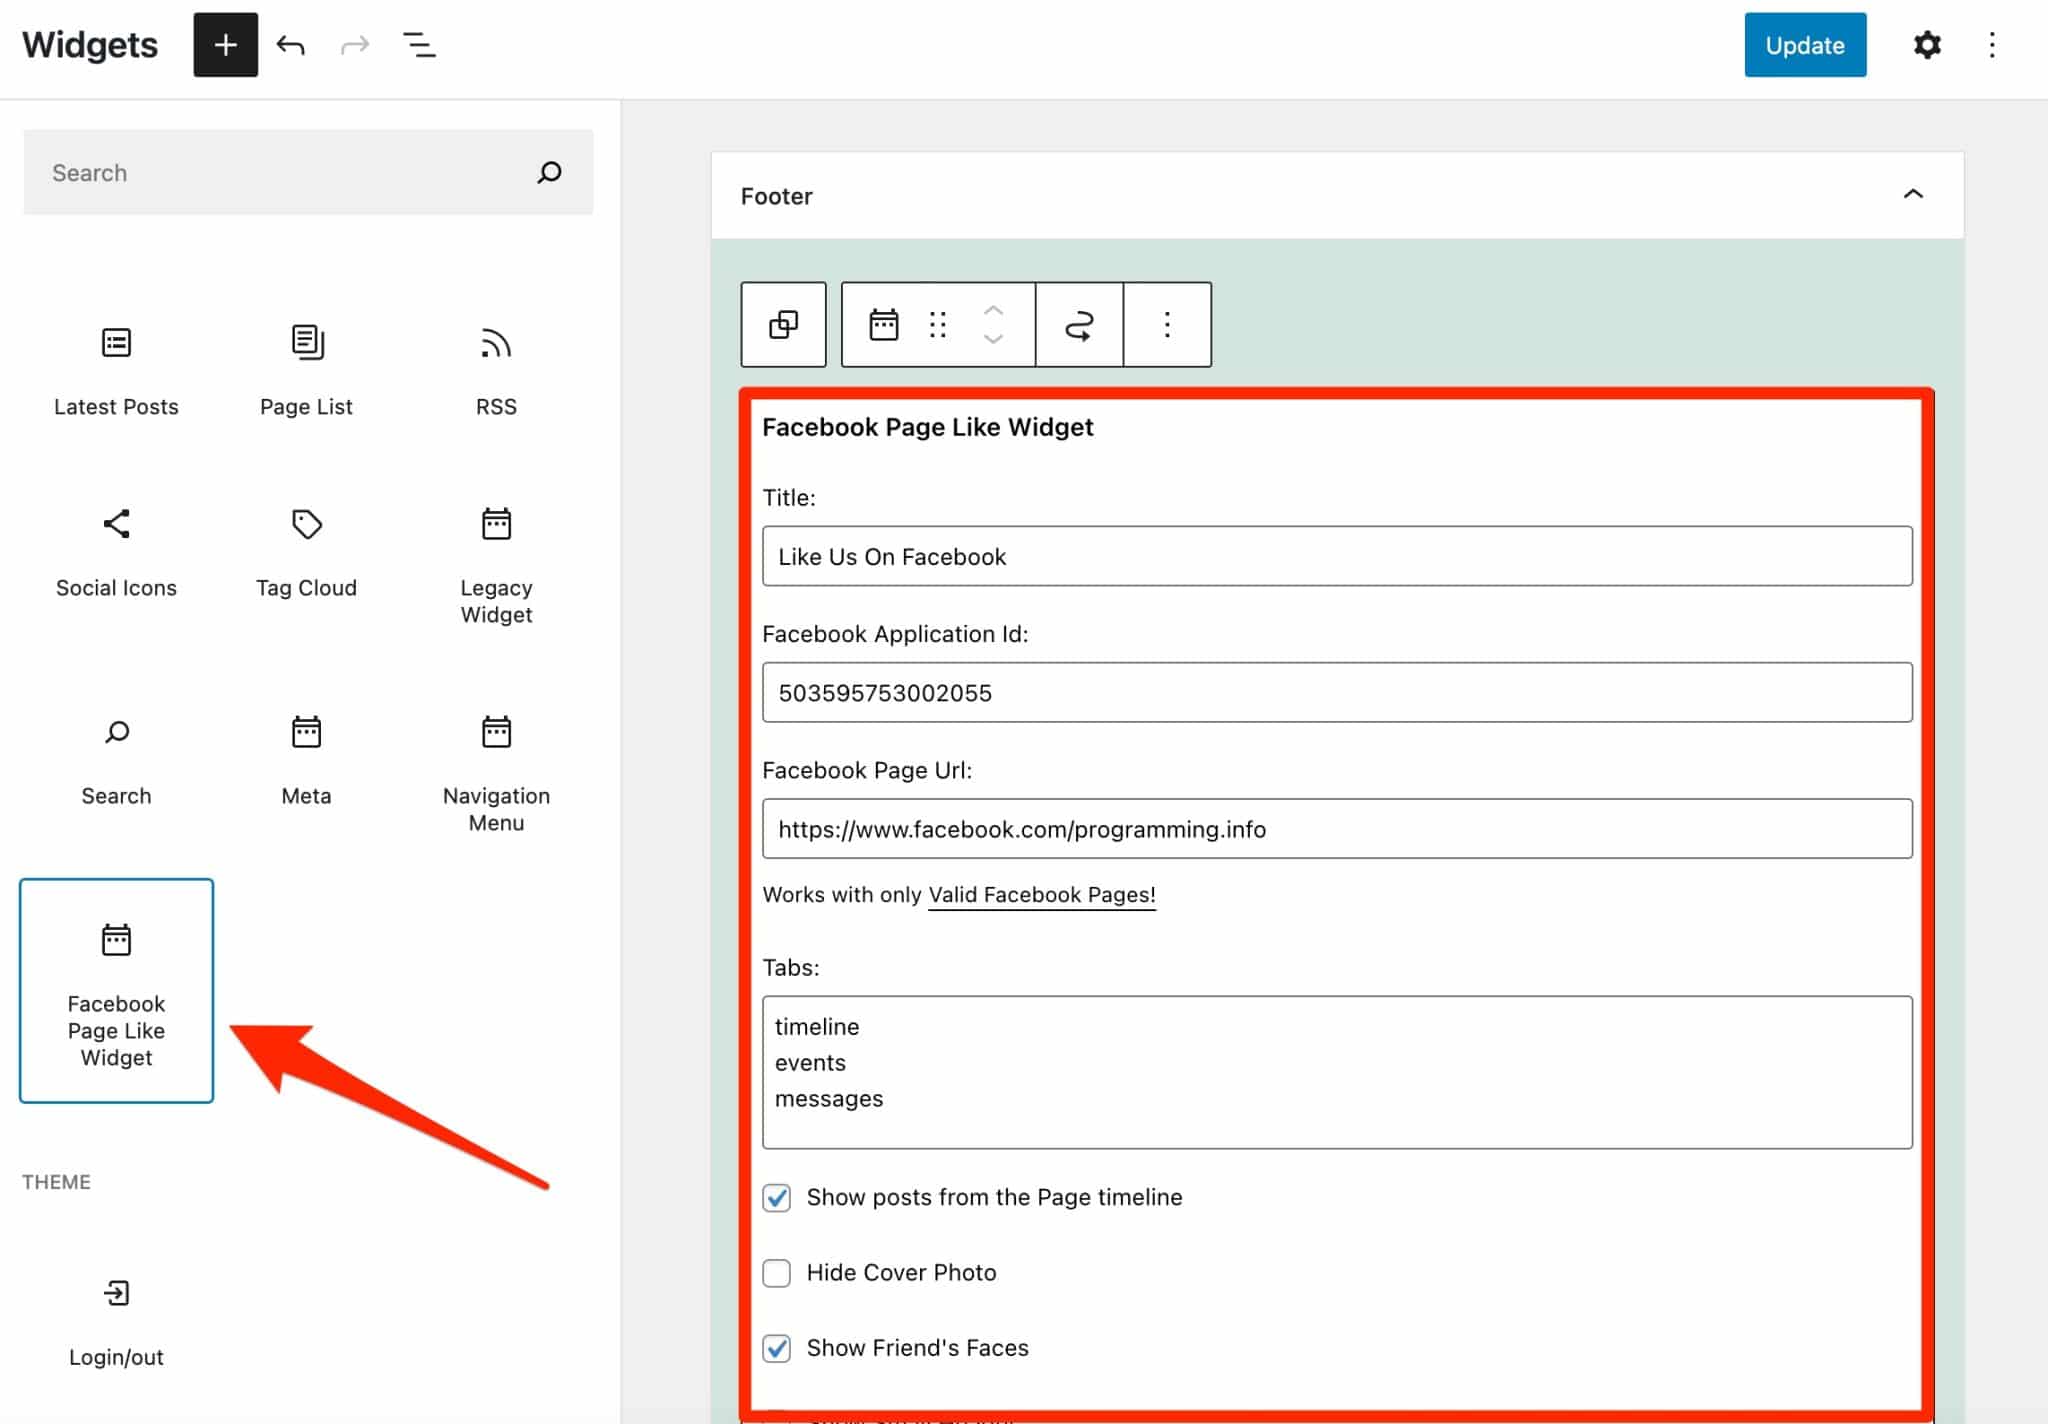Undo the last change
Image resolution: width=2048 pixels, height=1424 pixels.
(x=291, y=45)
